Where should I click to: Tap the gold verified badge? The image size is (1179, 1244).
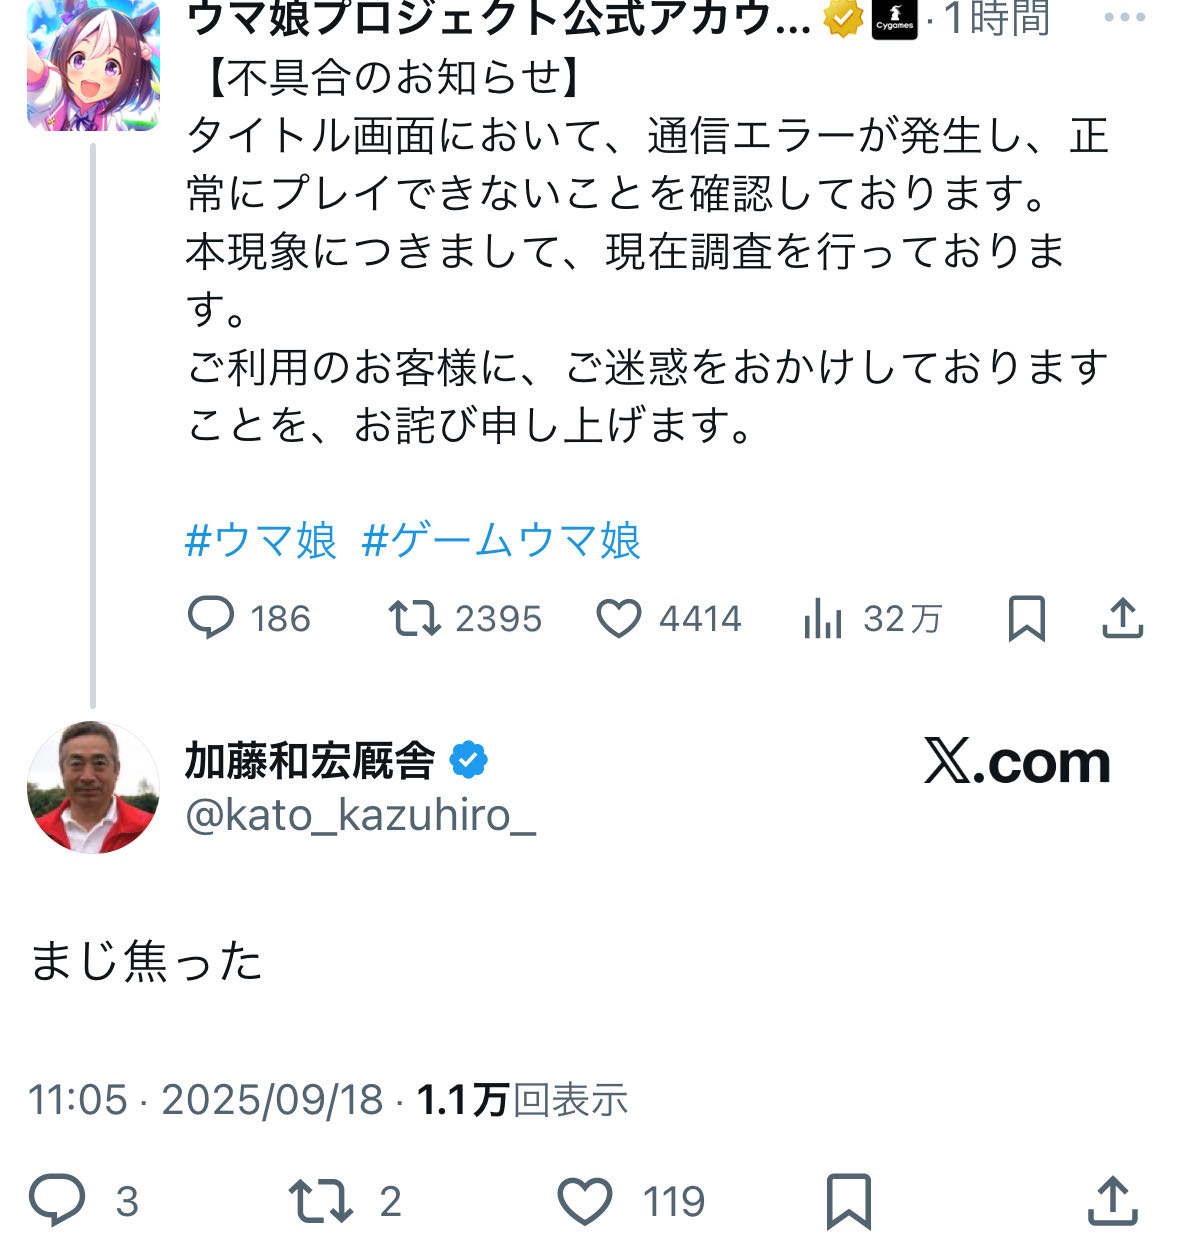[x=843, y=18]
